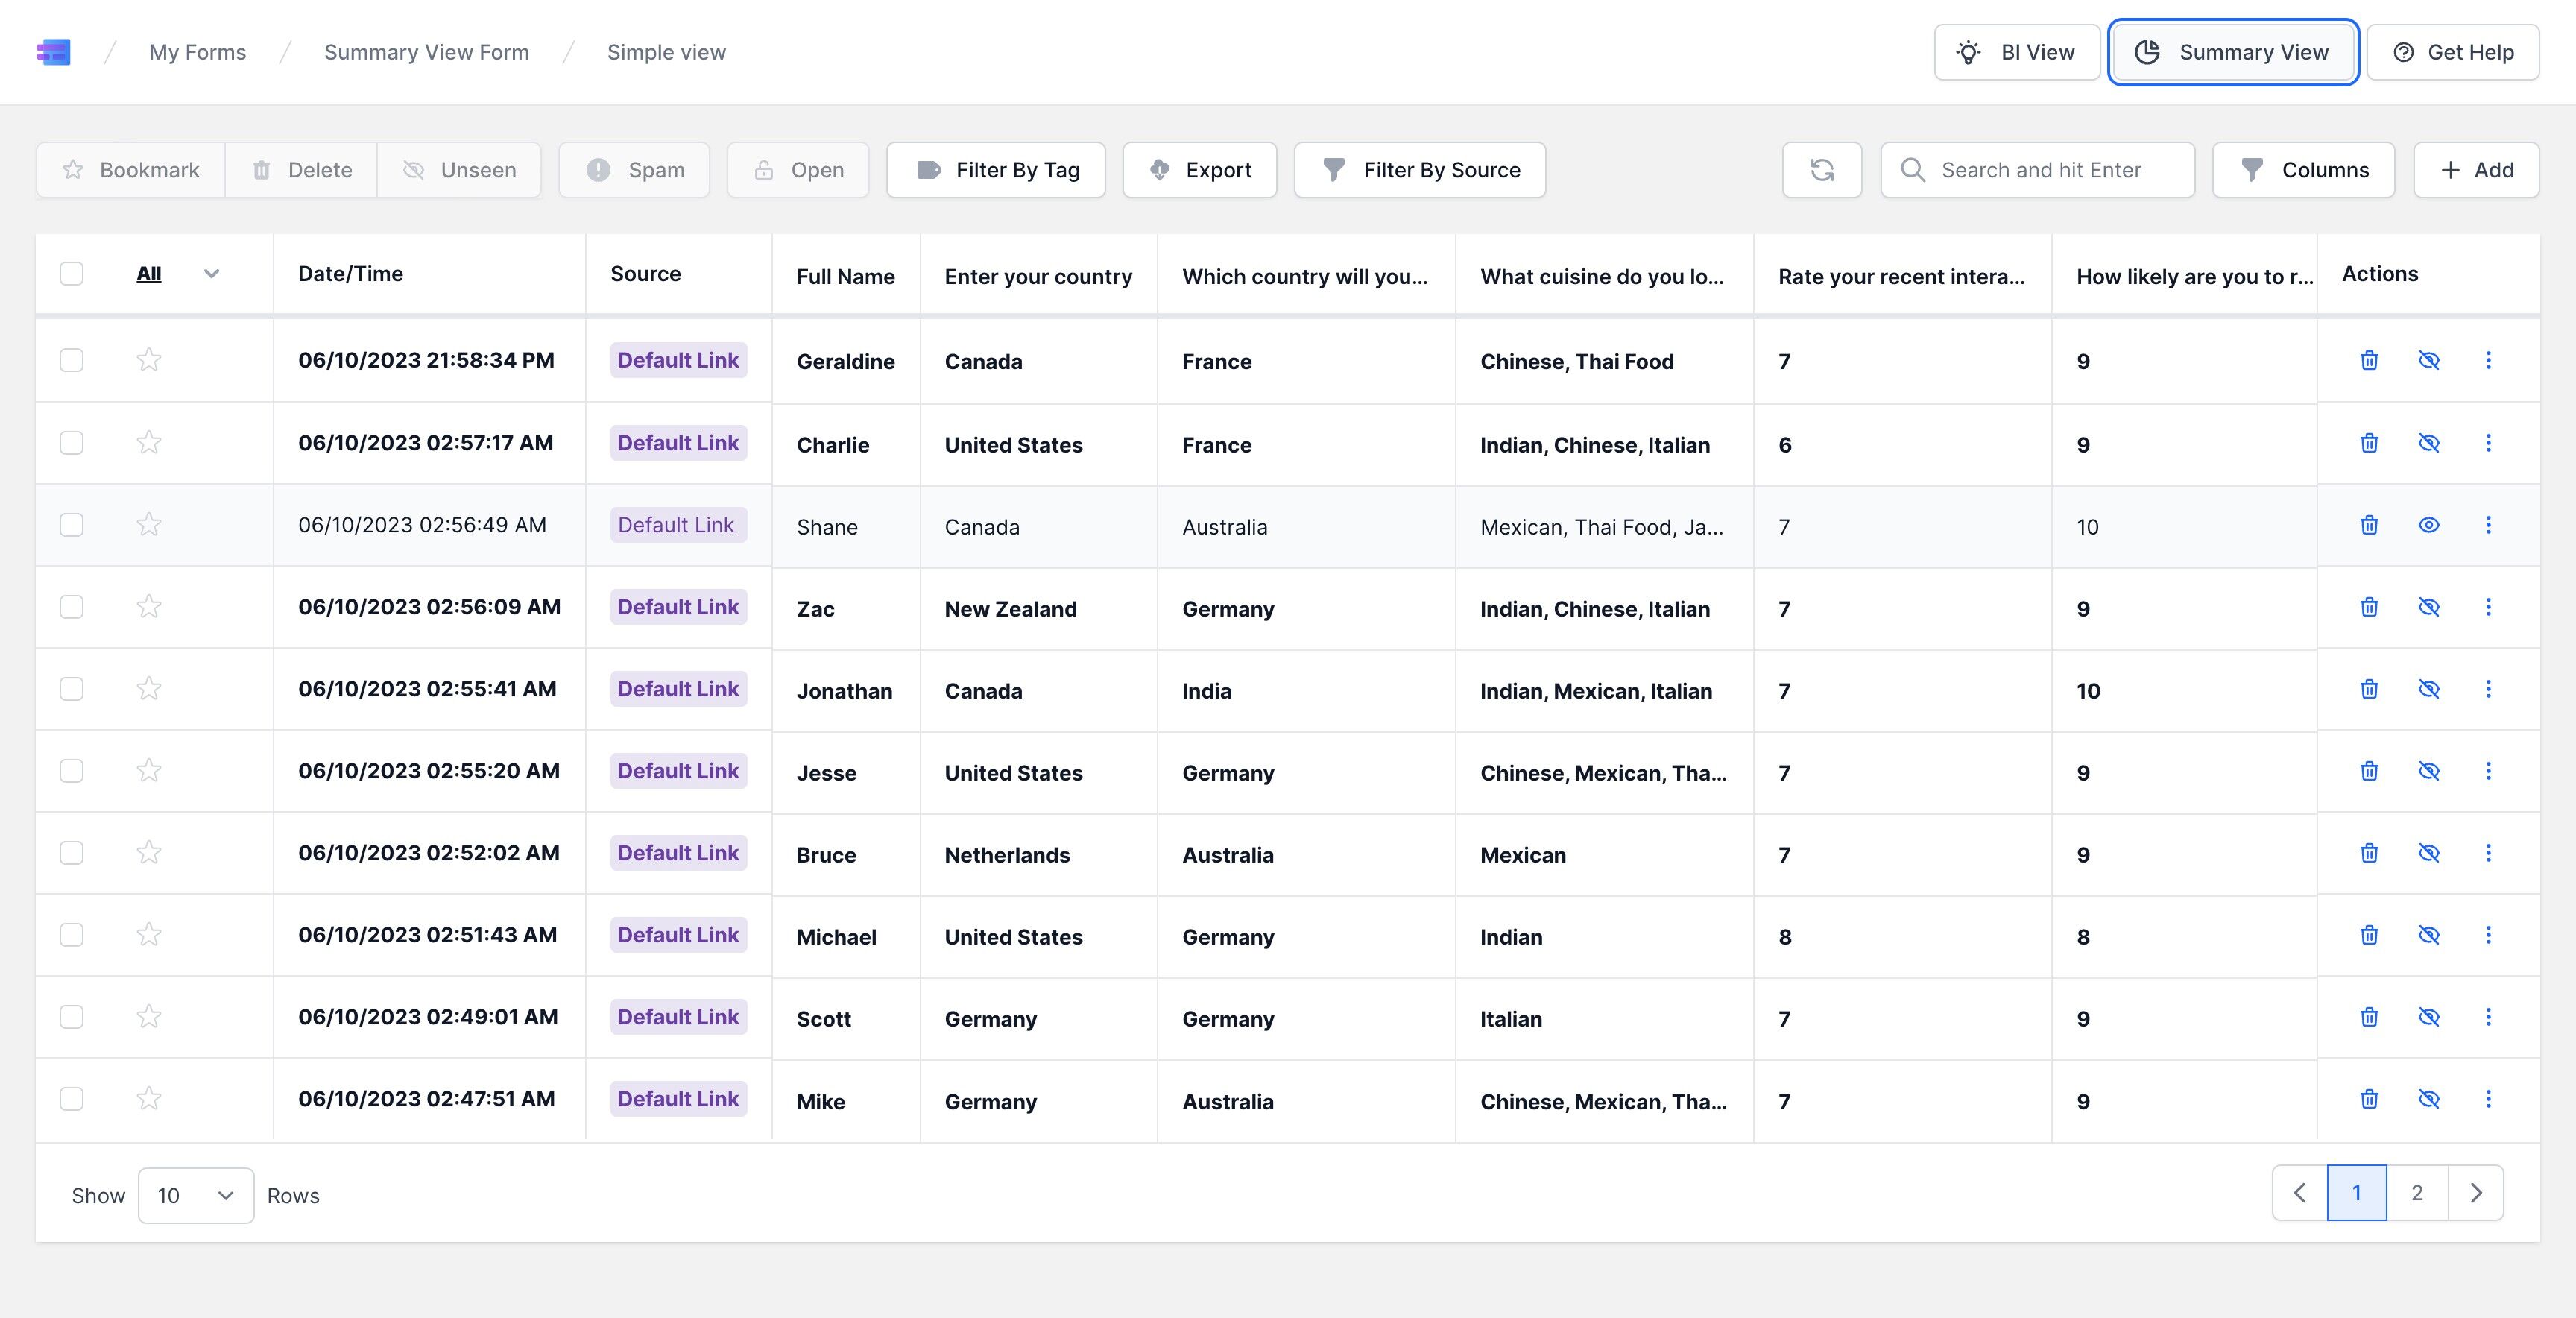Viewport: 2576px width, 1318px height.
Task: Go to next page arrow
Action: [x=2476, y=1193]
